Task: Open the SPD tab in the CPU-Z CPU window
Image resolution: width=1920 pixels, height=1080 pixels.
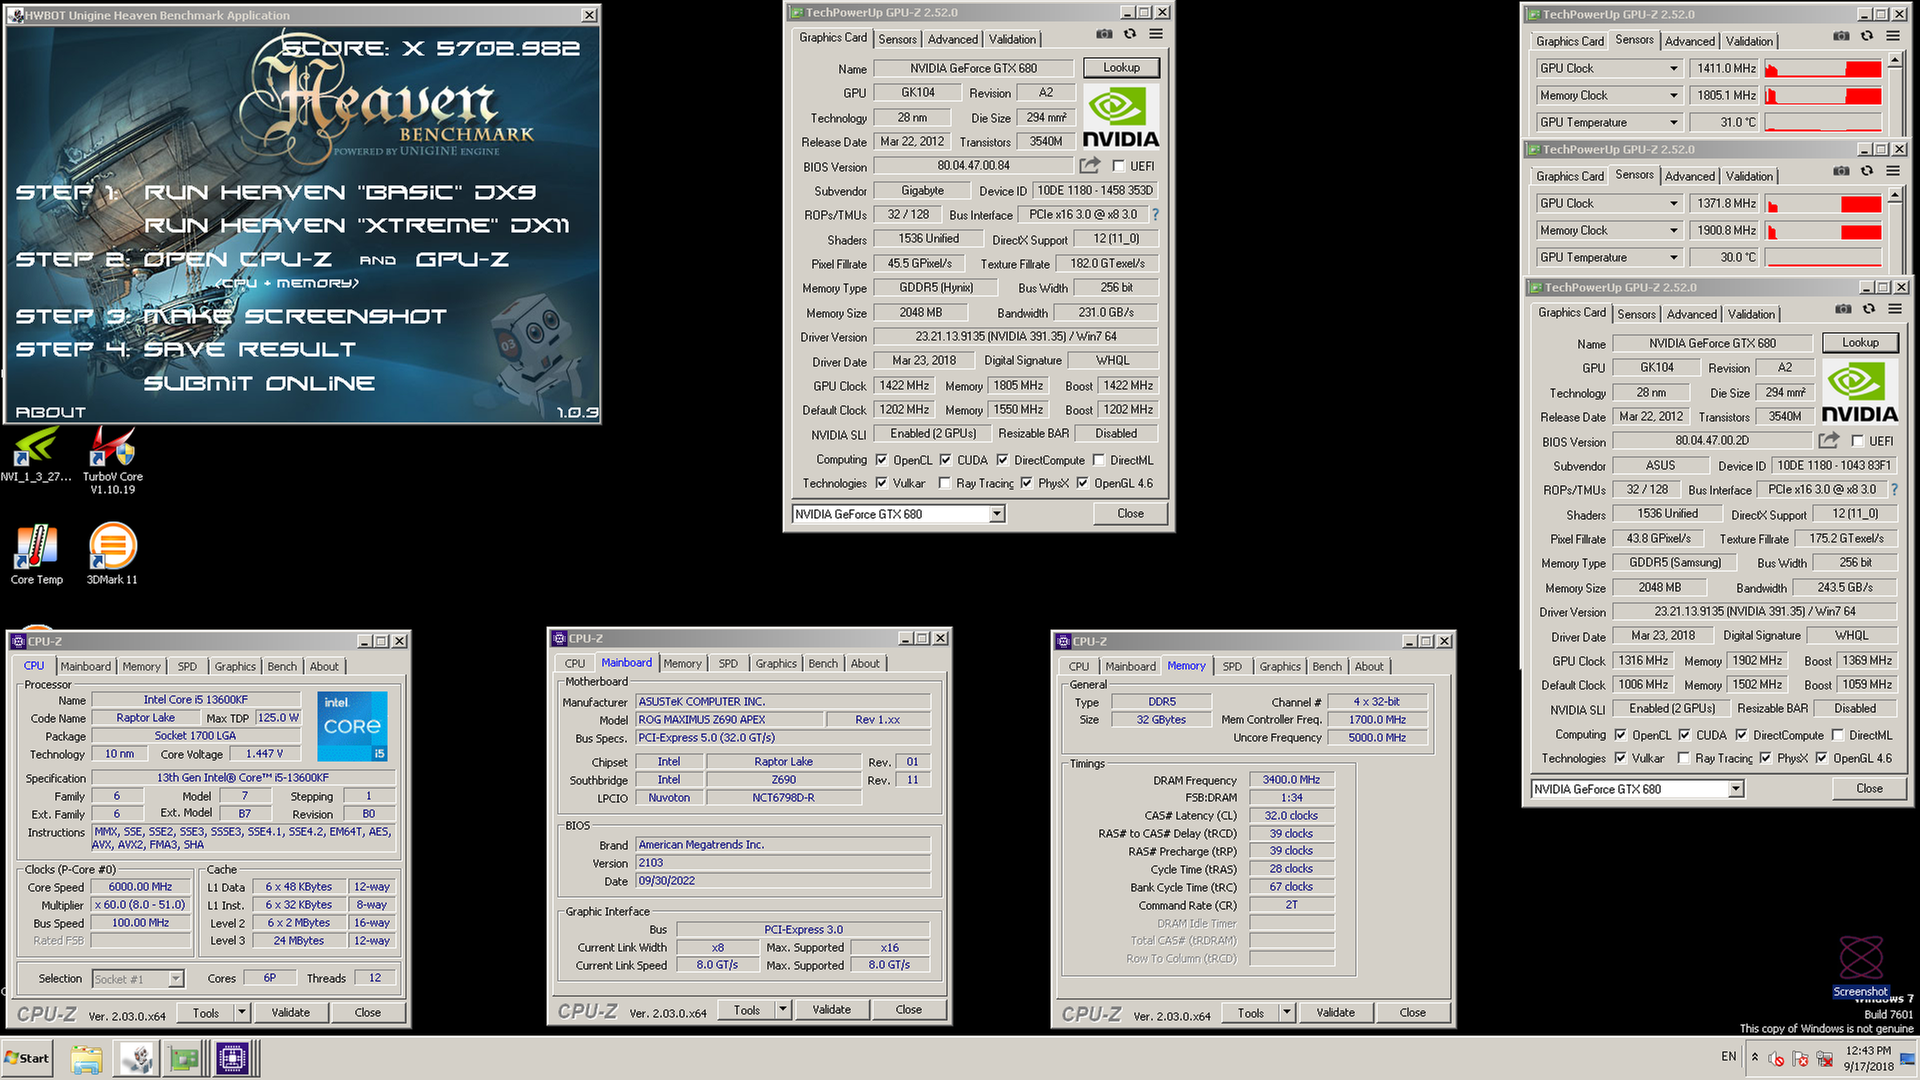Action: (187, 666)
